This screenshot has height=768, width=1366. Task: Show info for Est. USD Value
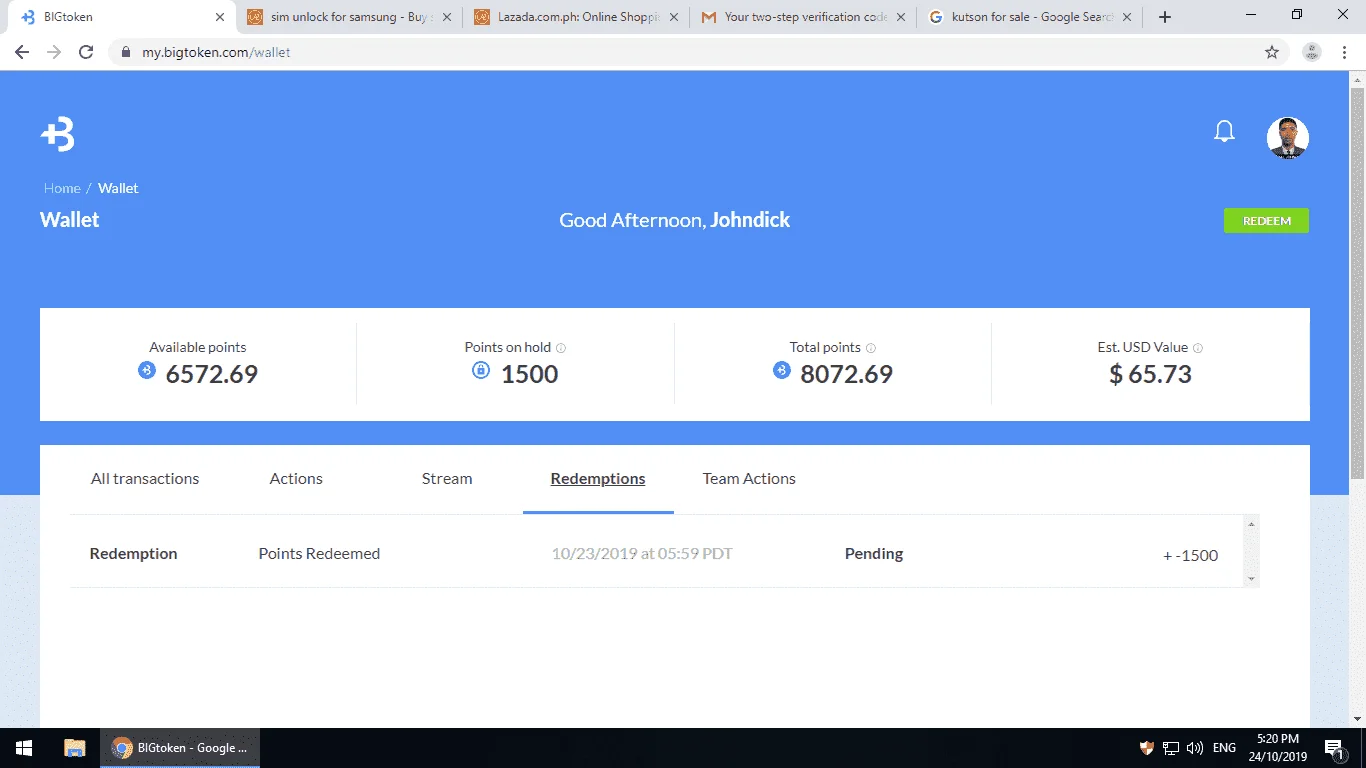(1198, 348)
